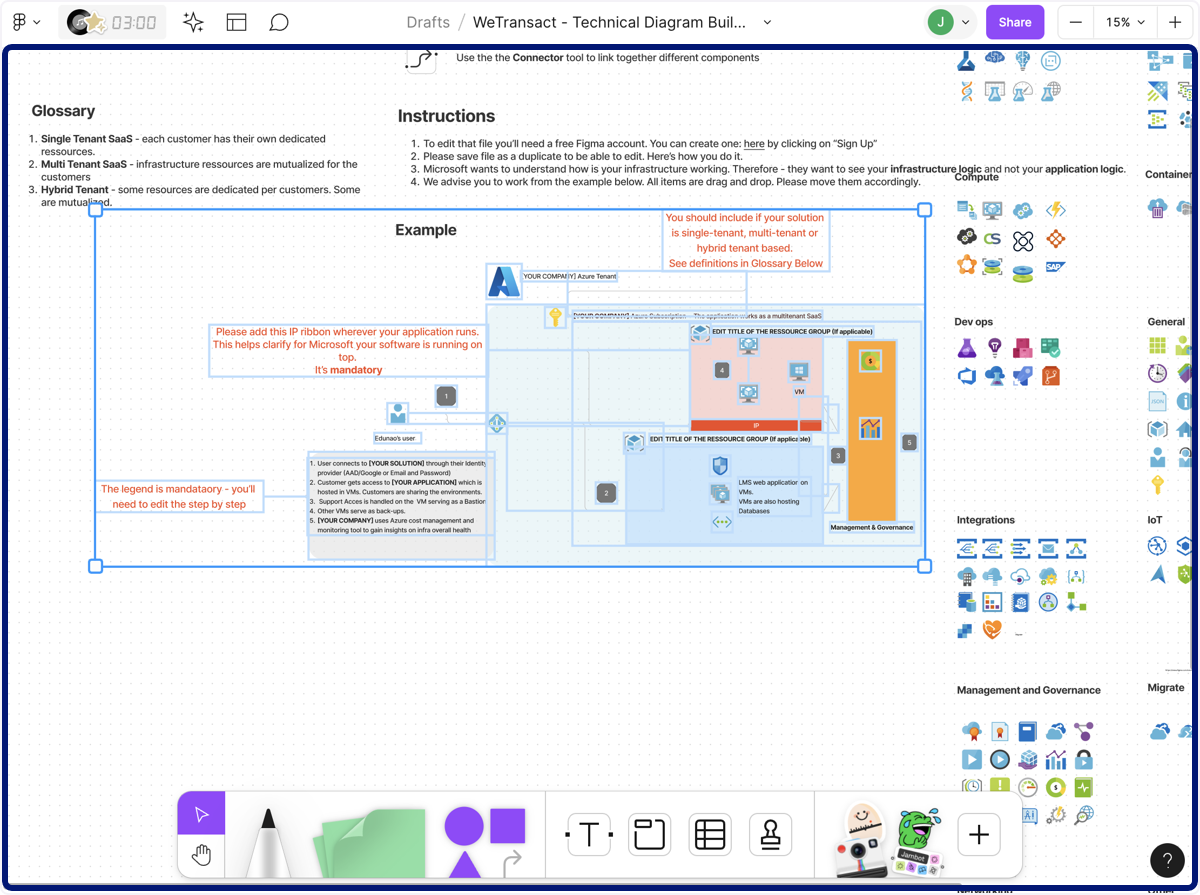Select the envelope icon in Integrations
1200x895 pixels.
tap(1048, 548)
